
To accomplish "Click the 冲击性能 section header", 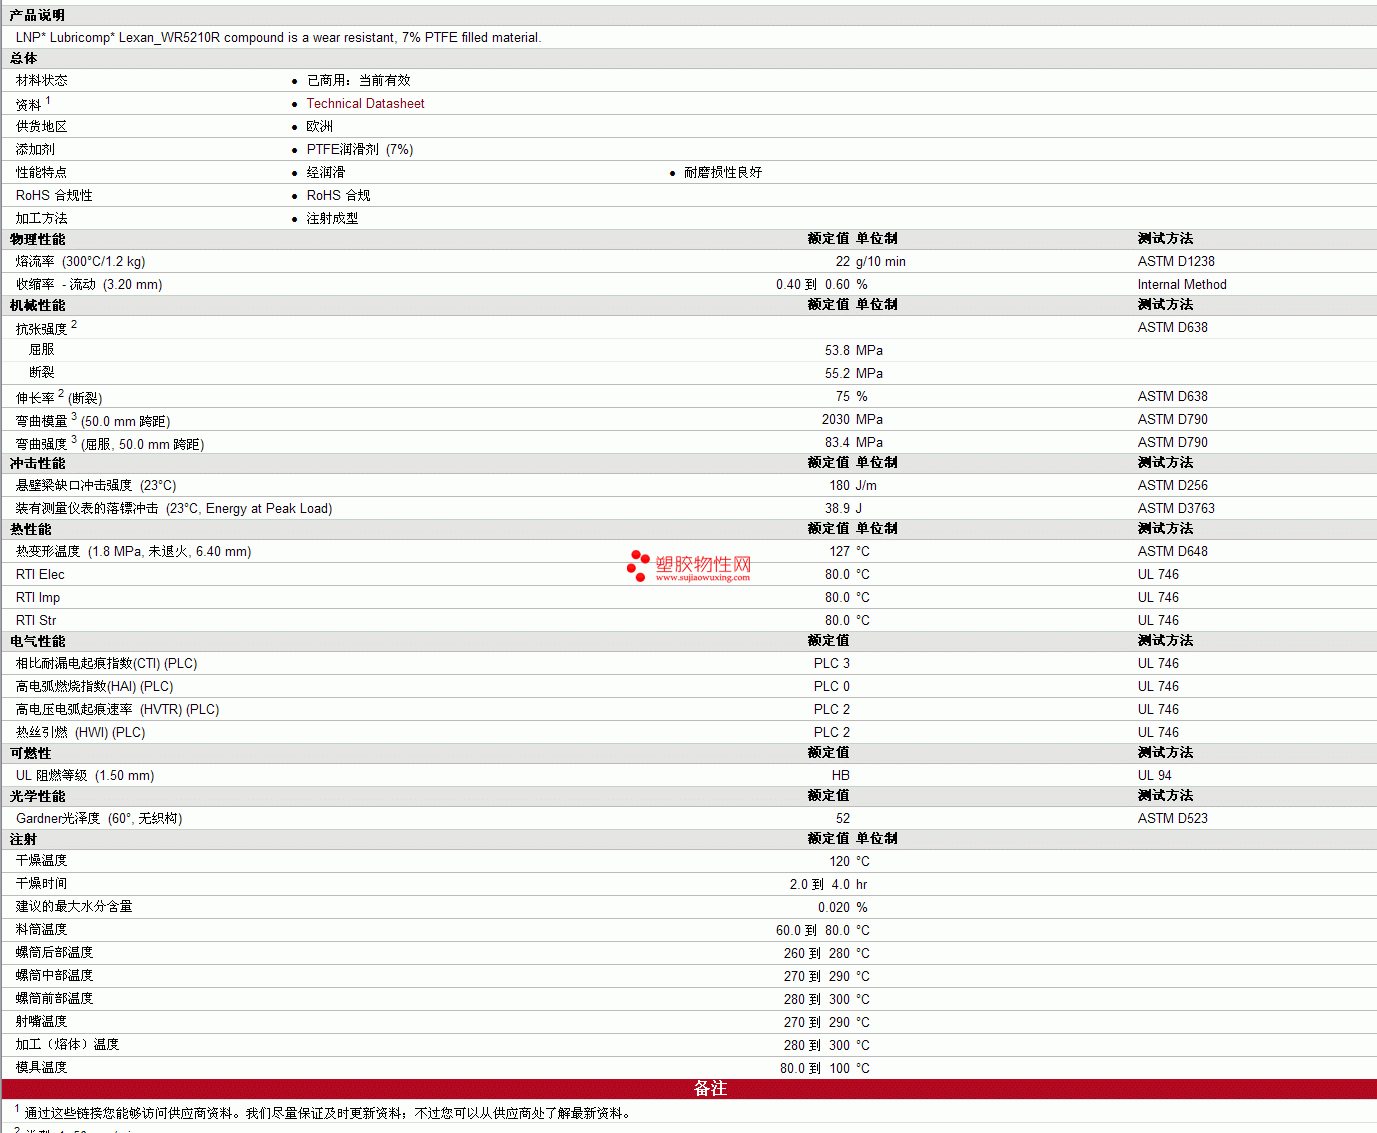I will tap(37, 463).
